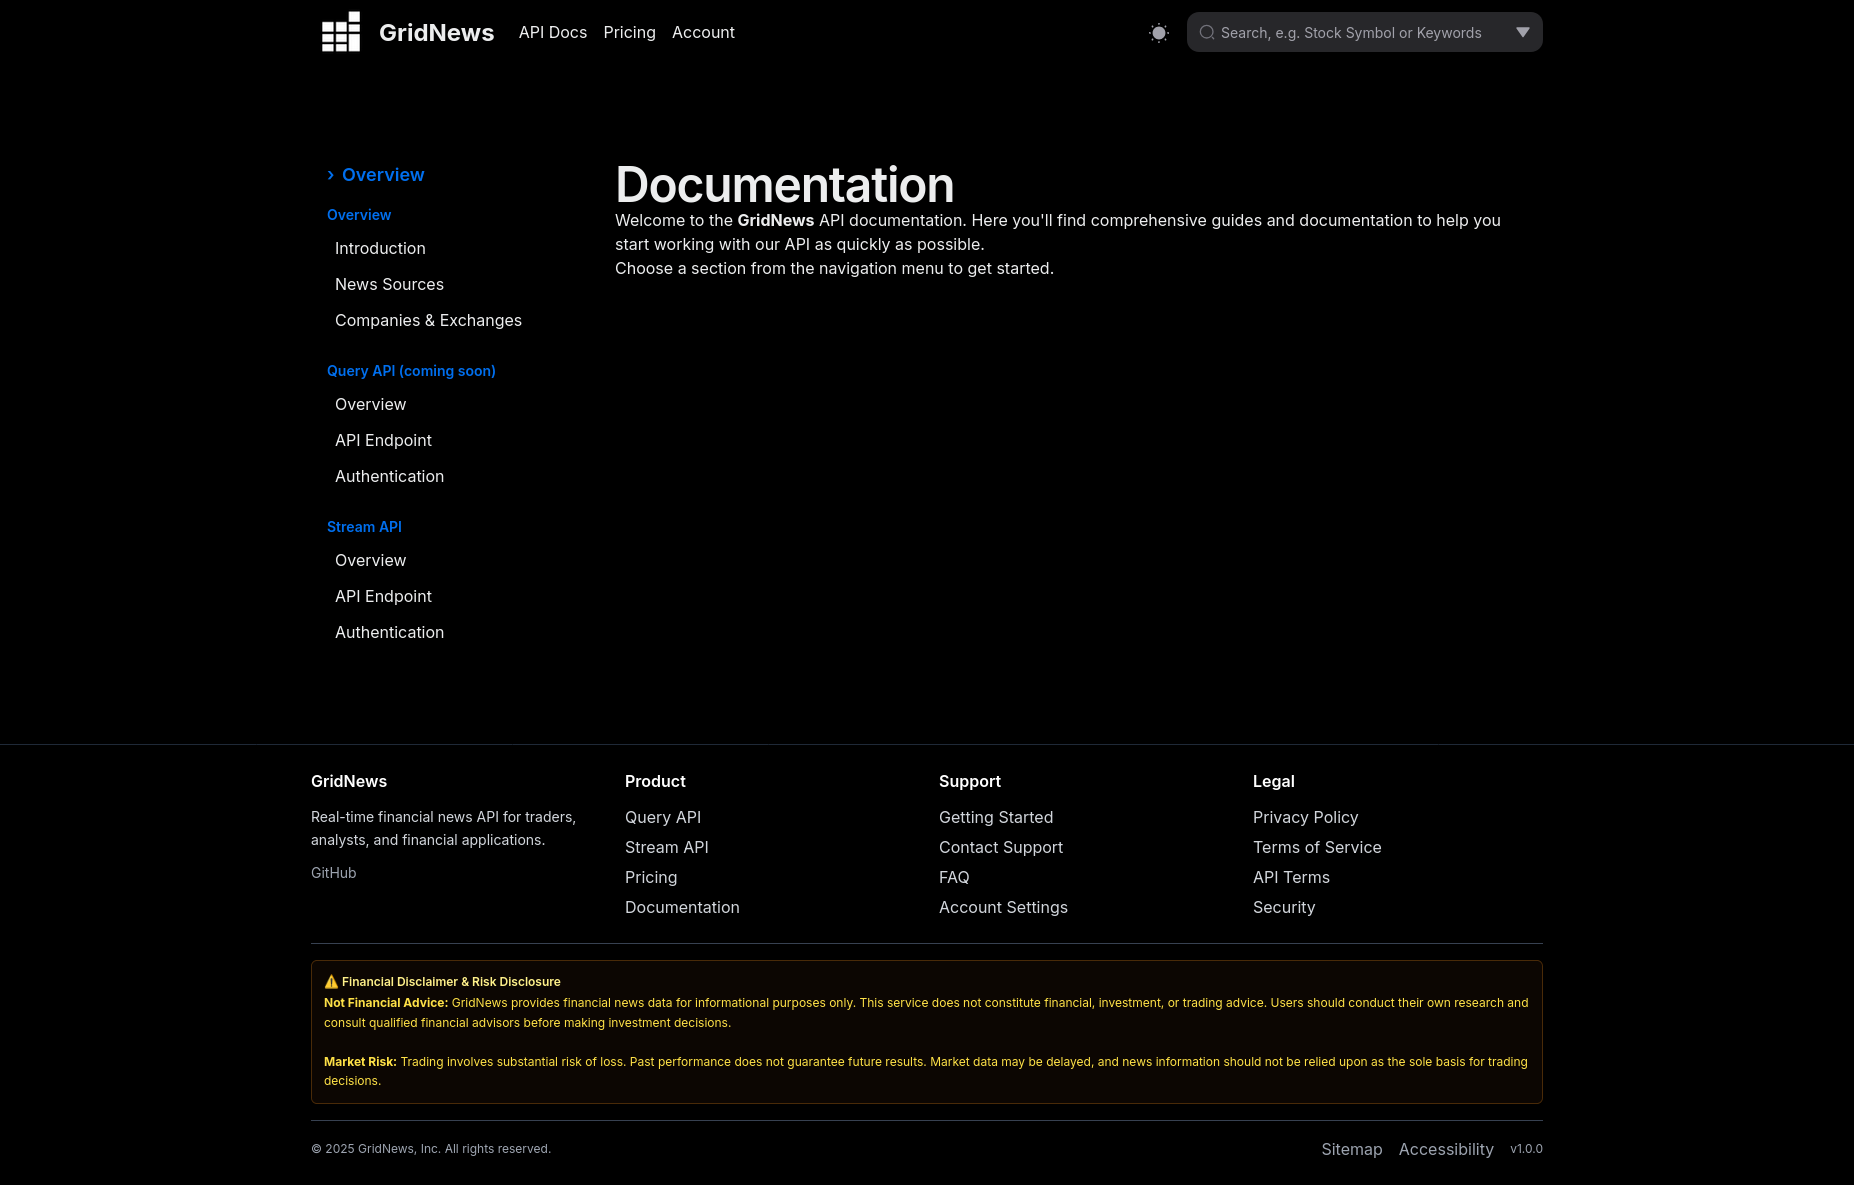Viewport: 1854px width, 1185px height.
Task: Open Stream API in footer Product list
Action: coord(666,847)
